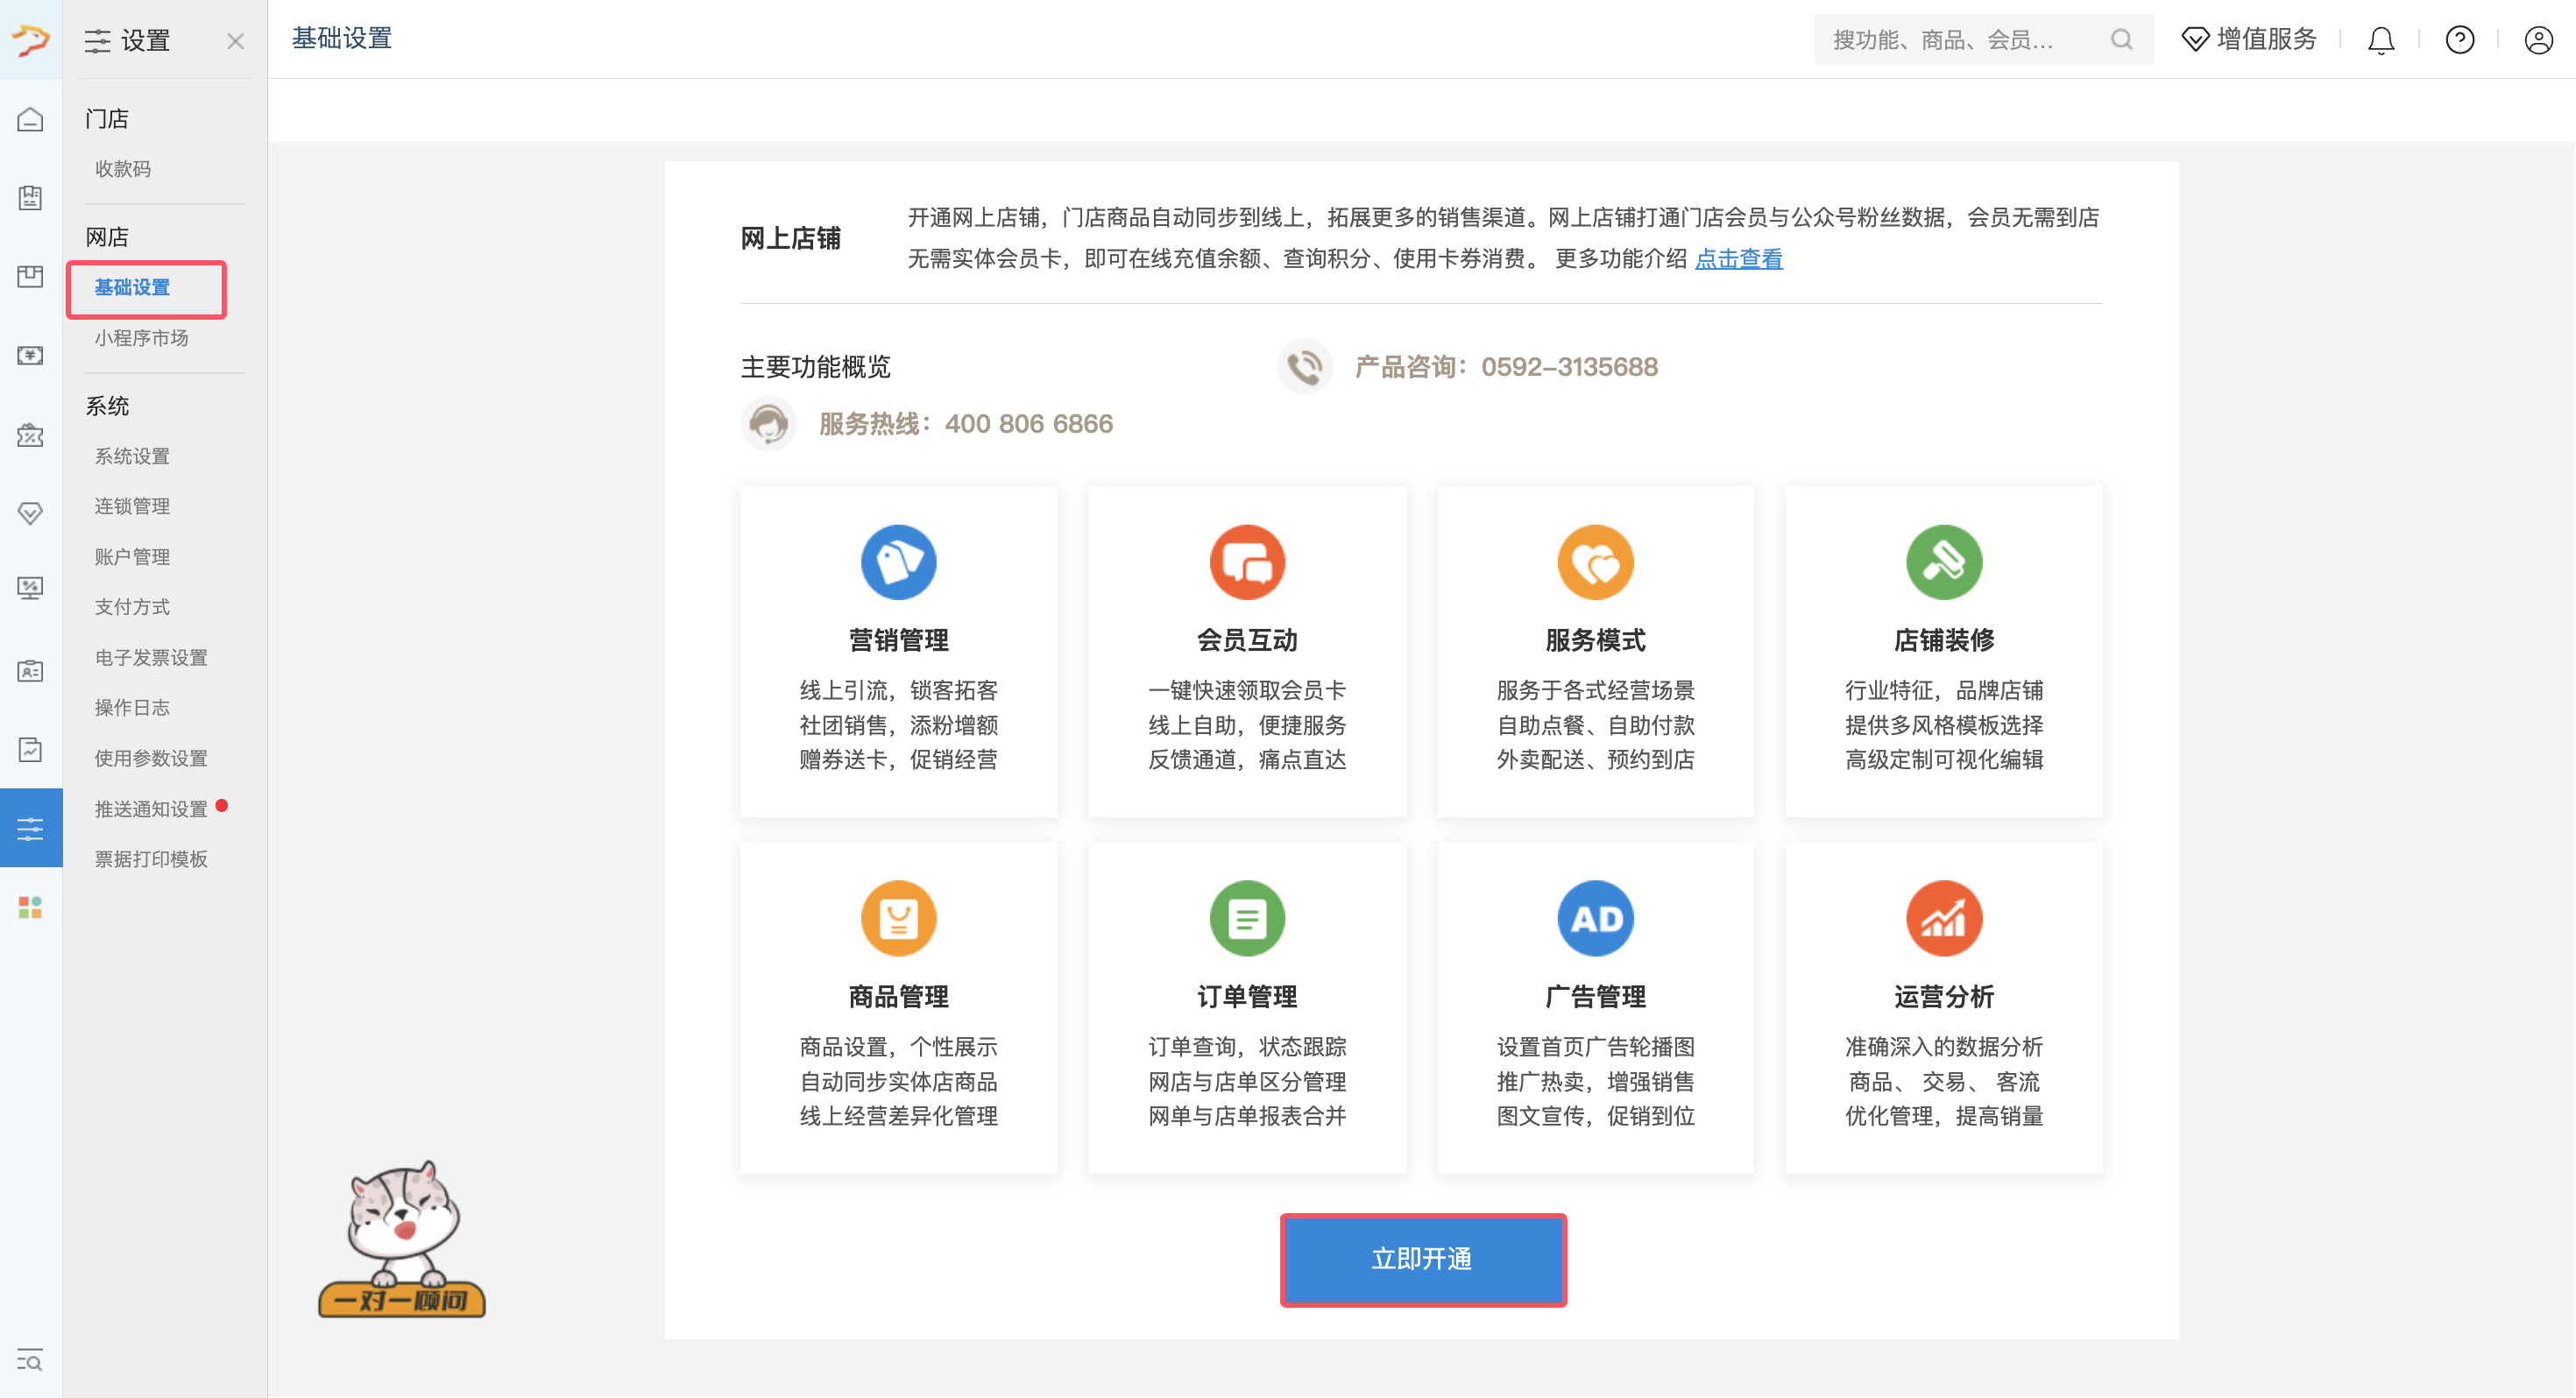Click the 店铺装修 paint roller icon
Screen dimensions: 2576x1398
pyautogui.click(x=1944, y=562)
